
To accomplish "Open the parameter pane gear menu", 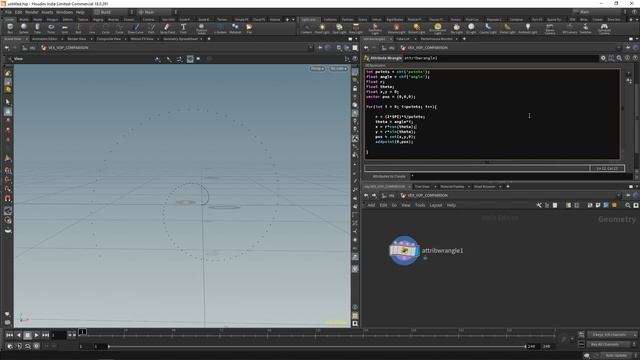I will click(603, 58).
